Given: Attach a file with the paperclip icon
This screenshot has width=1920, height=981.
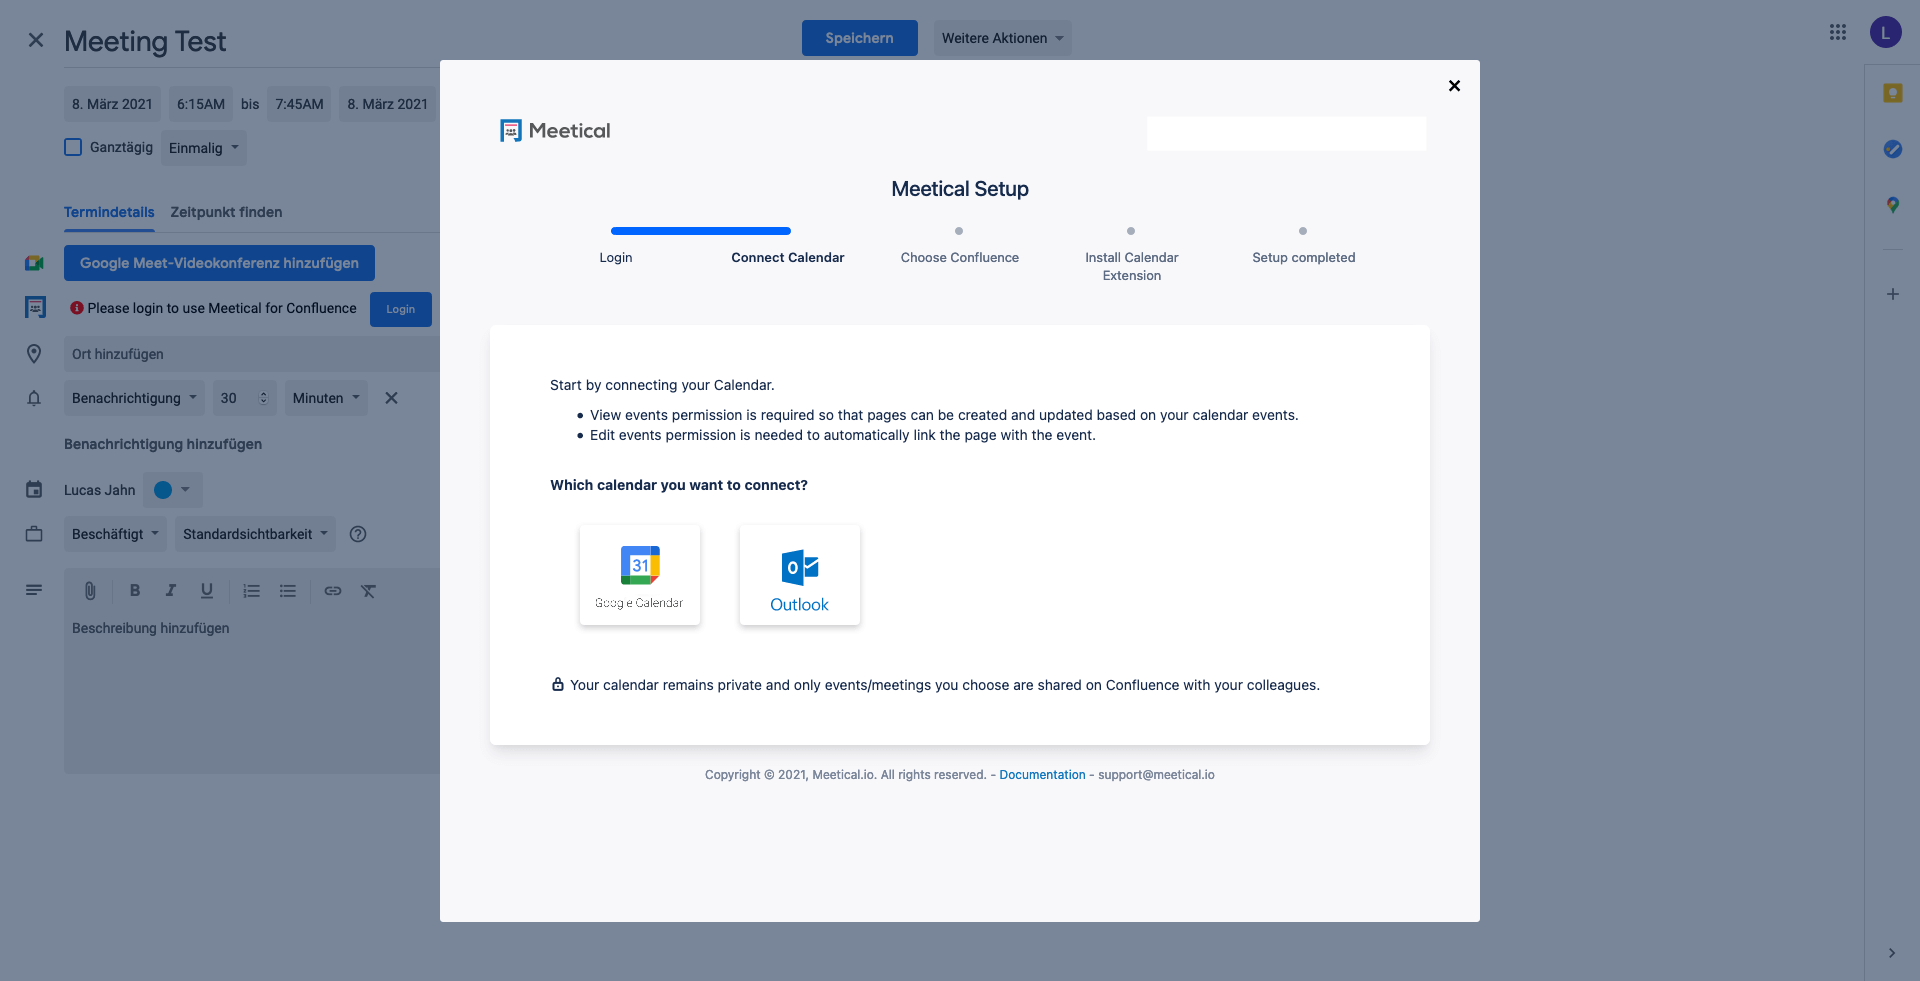Looking at the screenshot, I should (x=90, y=591).
